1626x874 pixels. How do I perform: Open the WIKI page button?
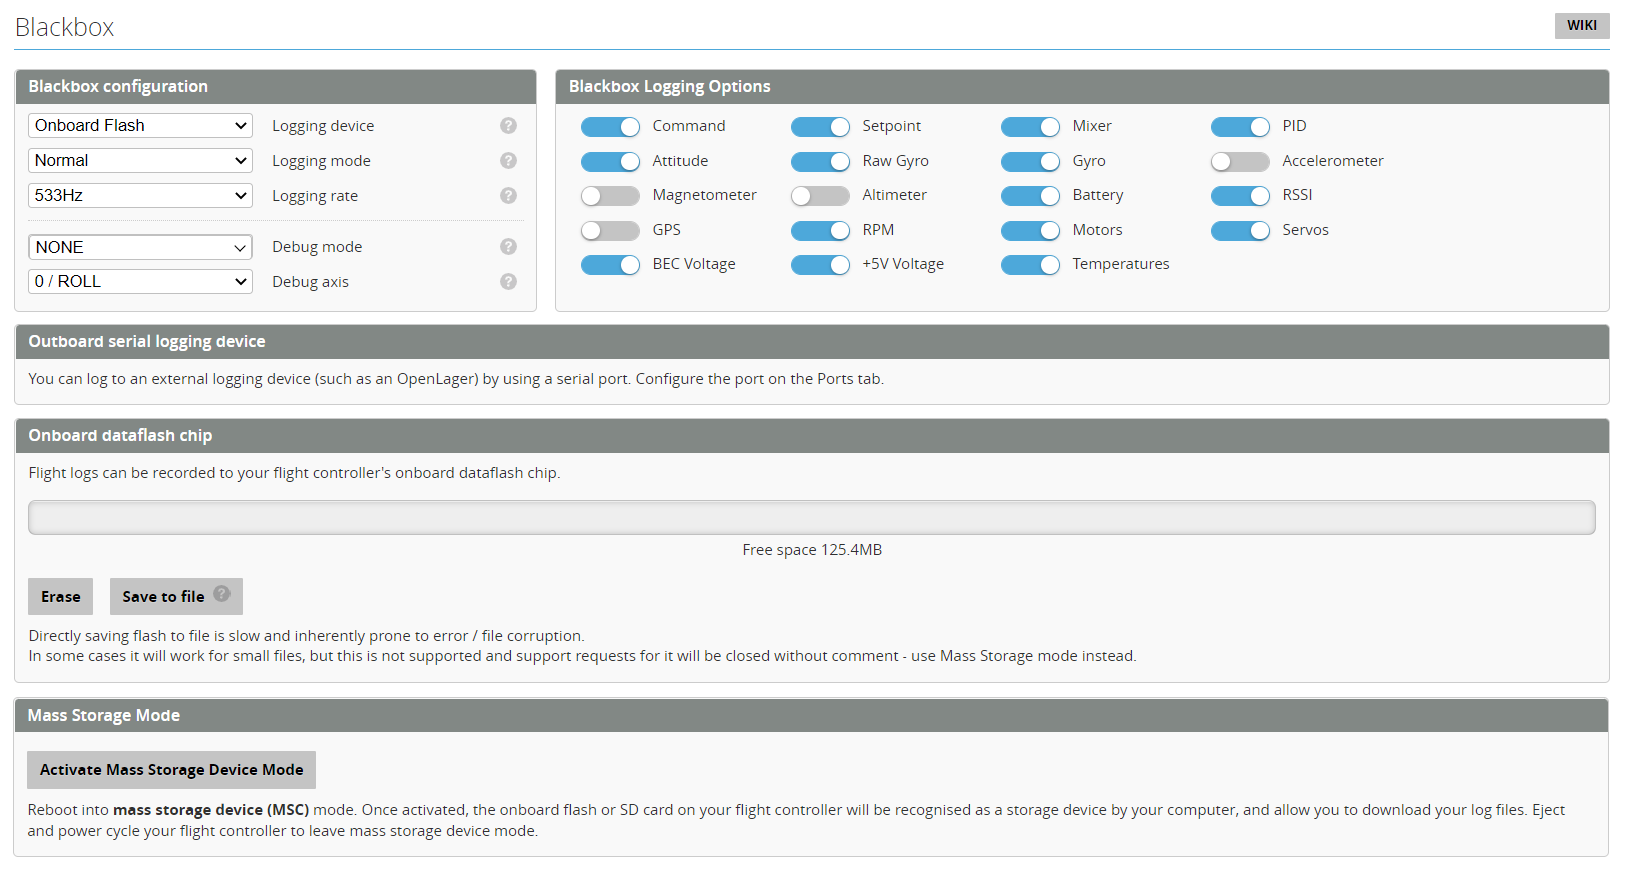coord(1581,26)
